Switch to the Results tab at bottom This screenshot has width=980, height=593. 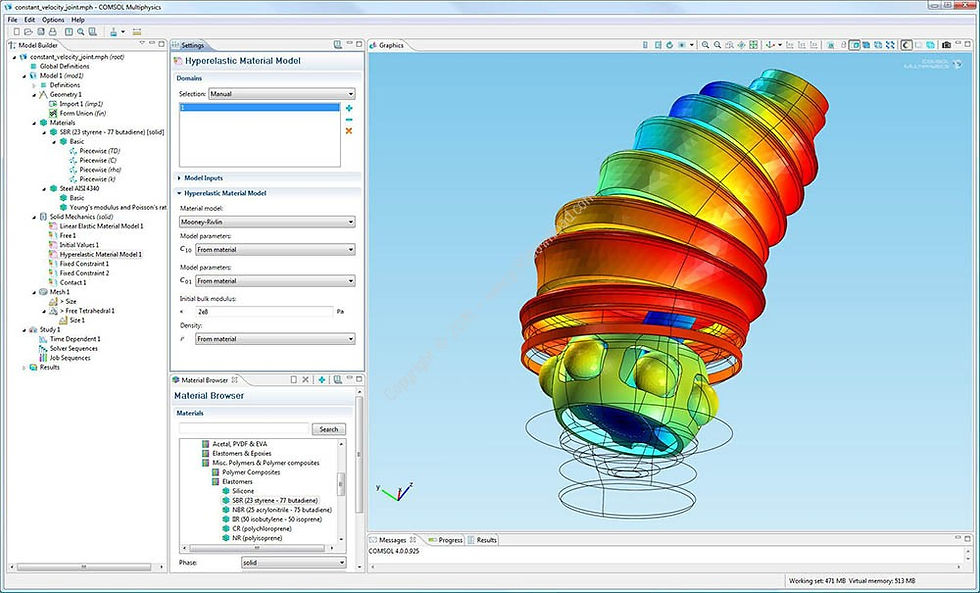482,540
